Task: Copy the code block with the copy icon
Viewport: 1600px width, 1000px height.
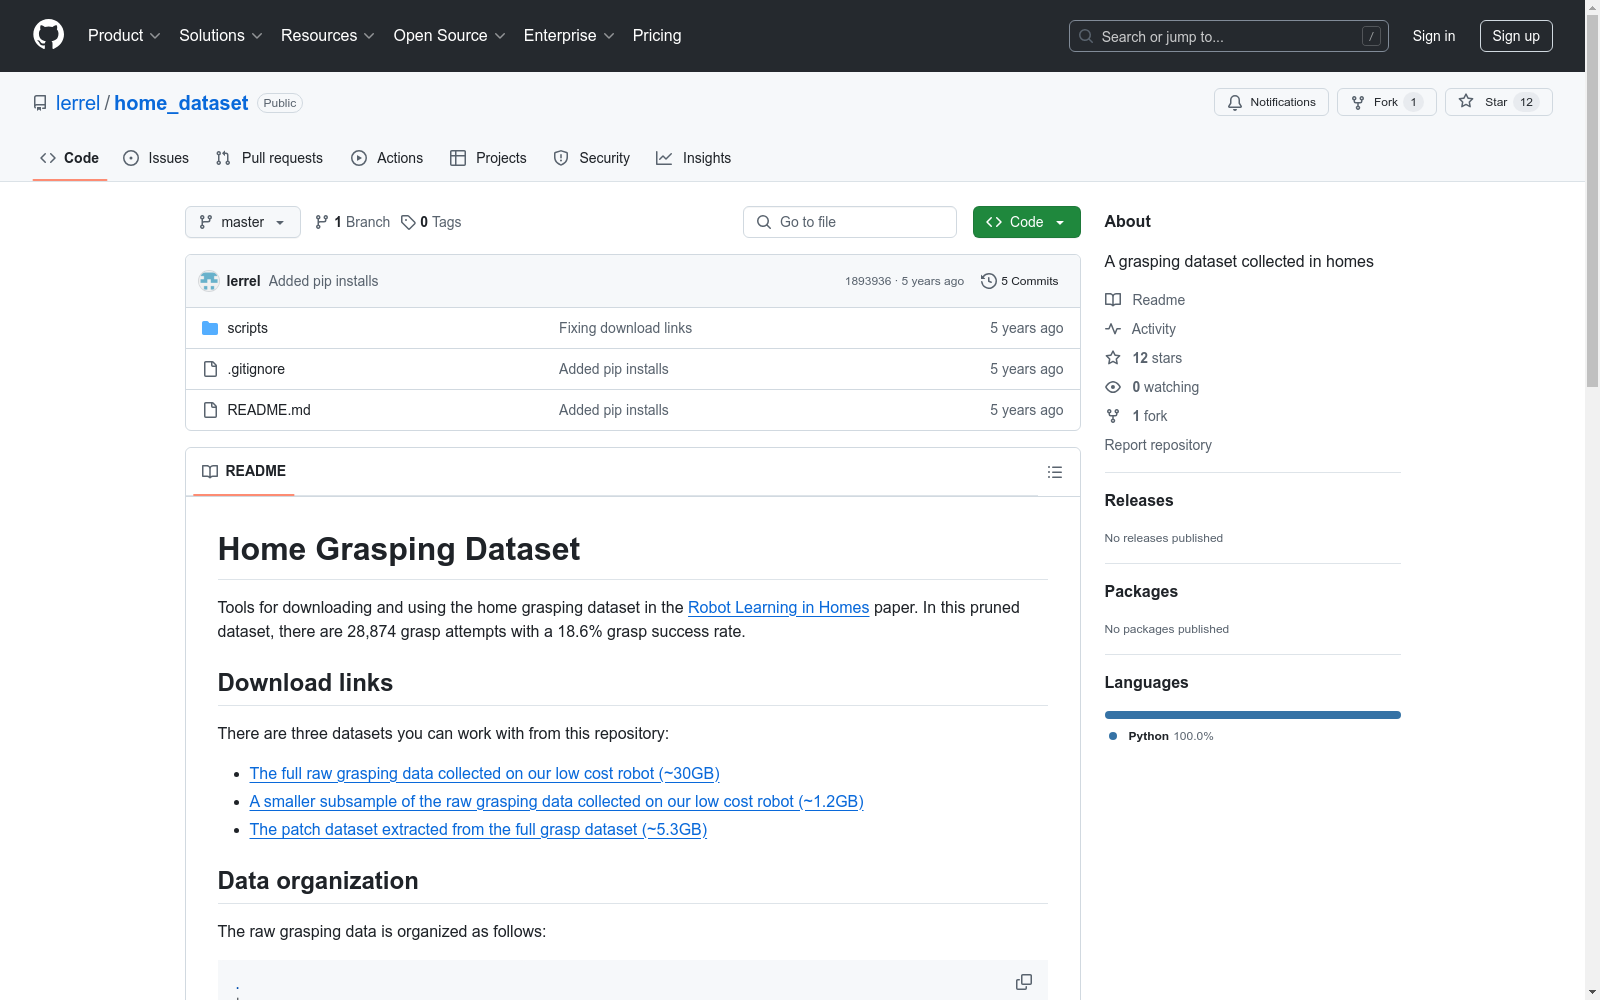Action: [x=1024, y=982]
